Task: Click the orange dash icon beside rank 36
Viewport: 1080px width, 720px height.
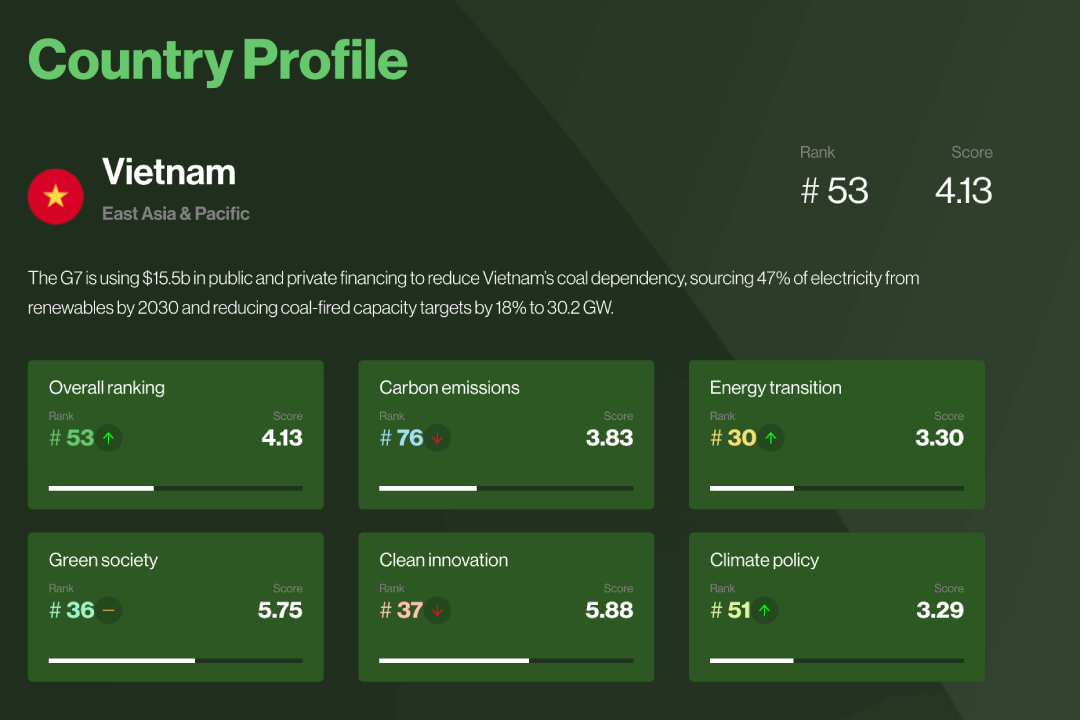Action: coord(109,610)
